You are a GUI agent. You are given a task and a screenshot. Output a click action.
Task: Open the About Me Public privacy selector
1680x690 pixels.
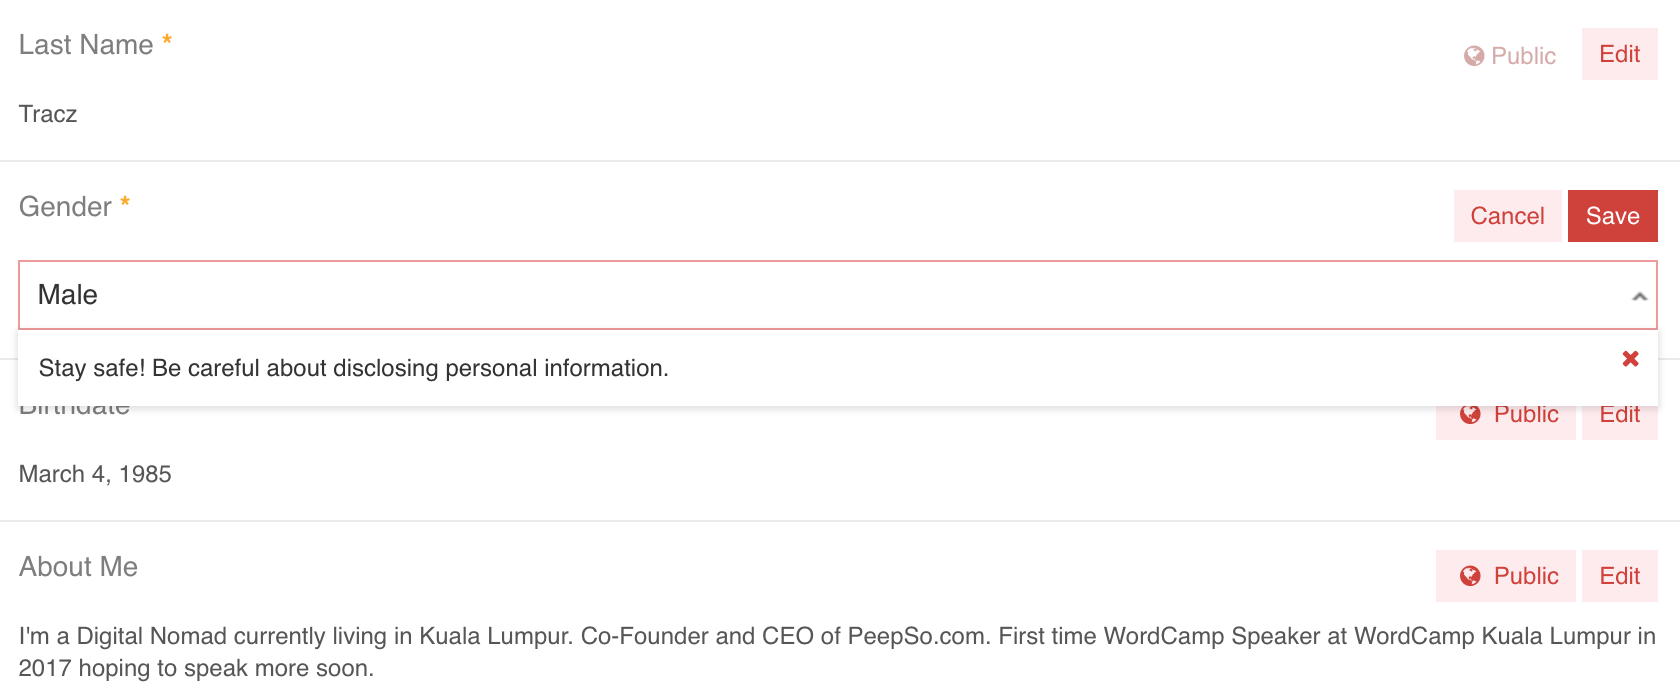(1506, 576)
